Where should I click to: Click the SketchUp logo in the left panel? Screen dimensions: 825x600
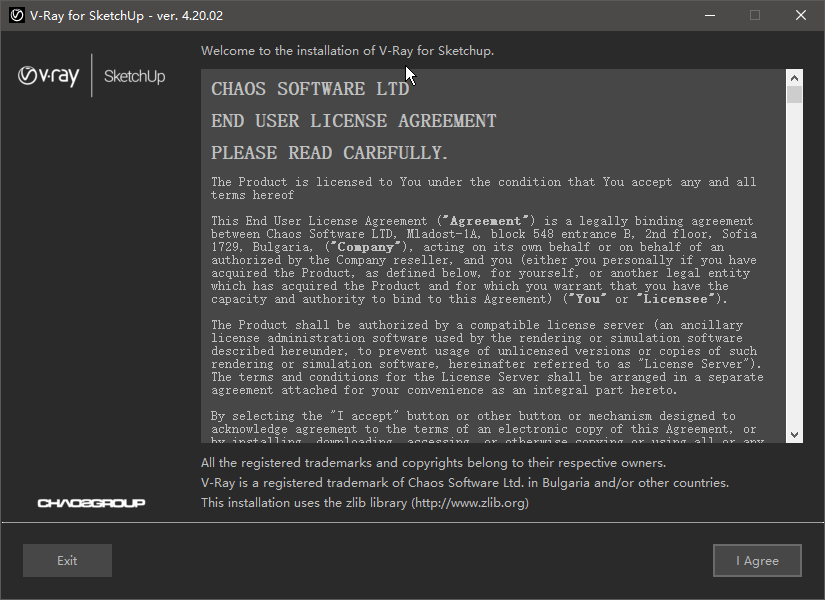pos(135,76)
